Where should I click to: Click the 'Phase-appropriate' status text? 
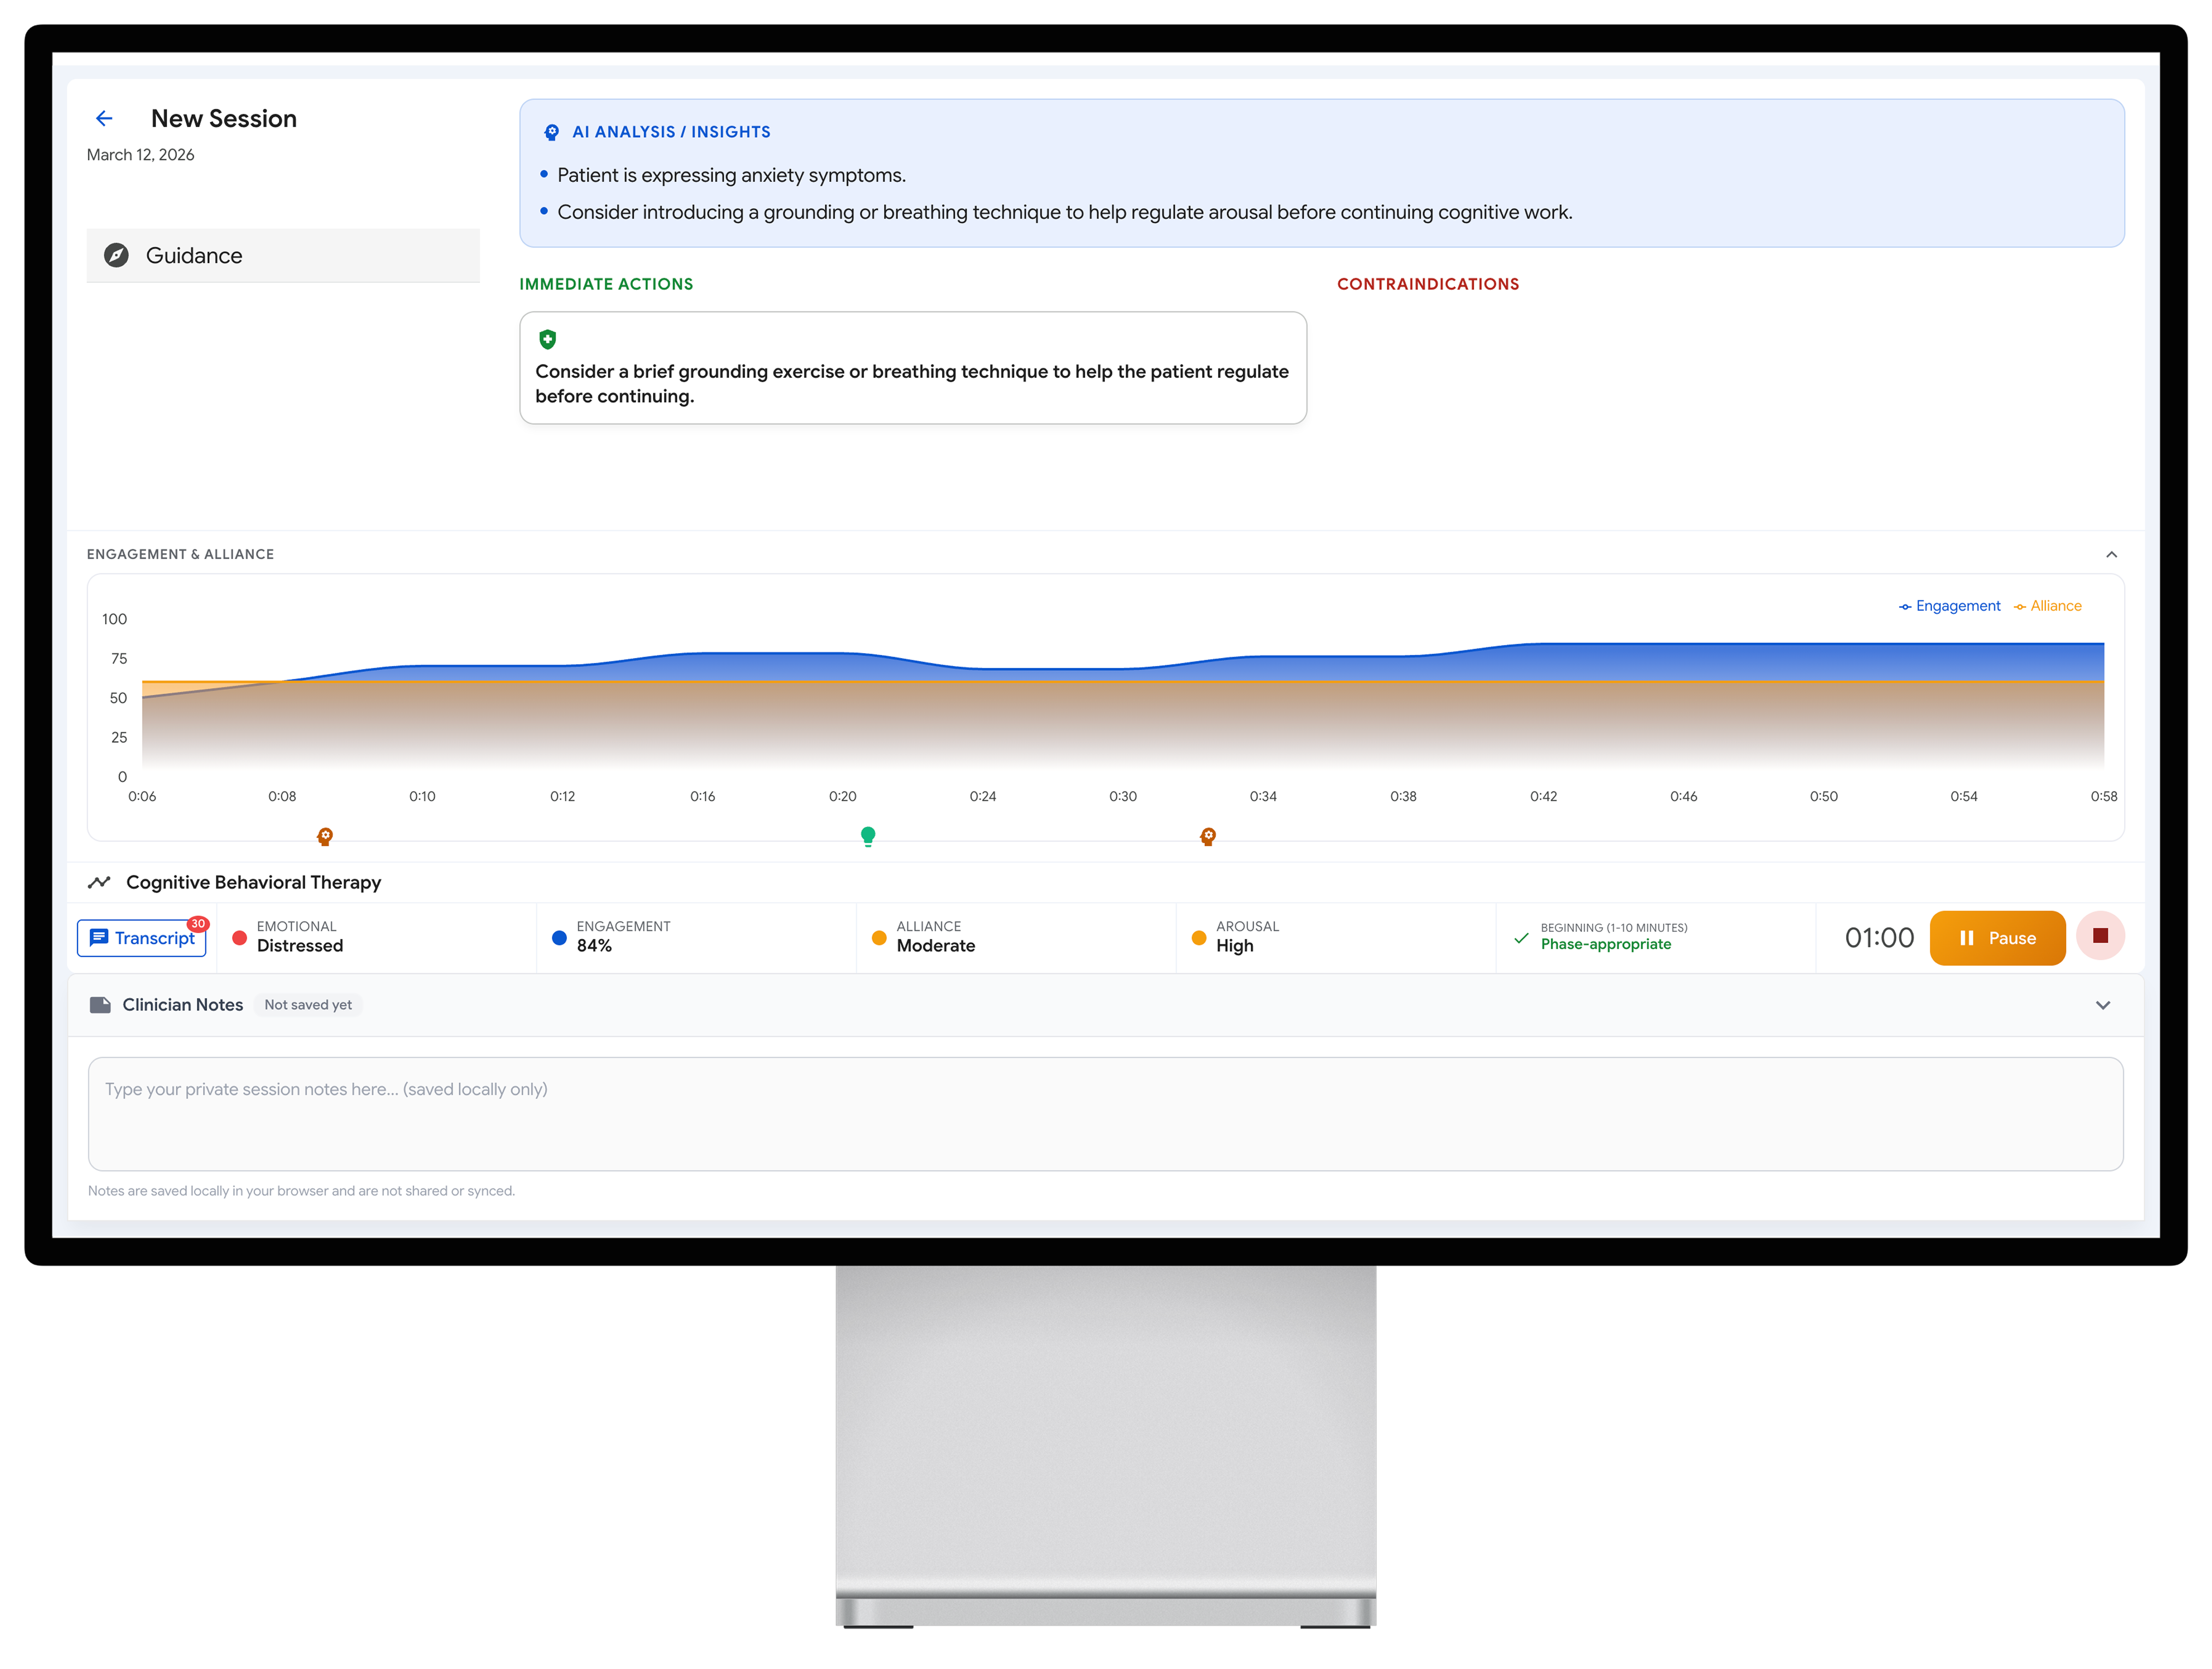coord(1606,944)
